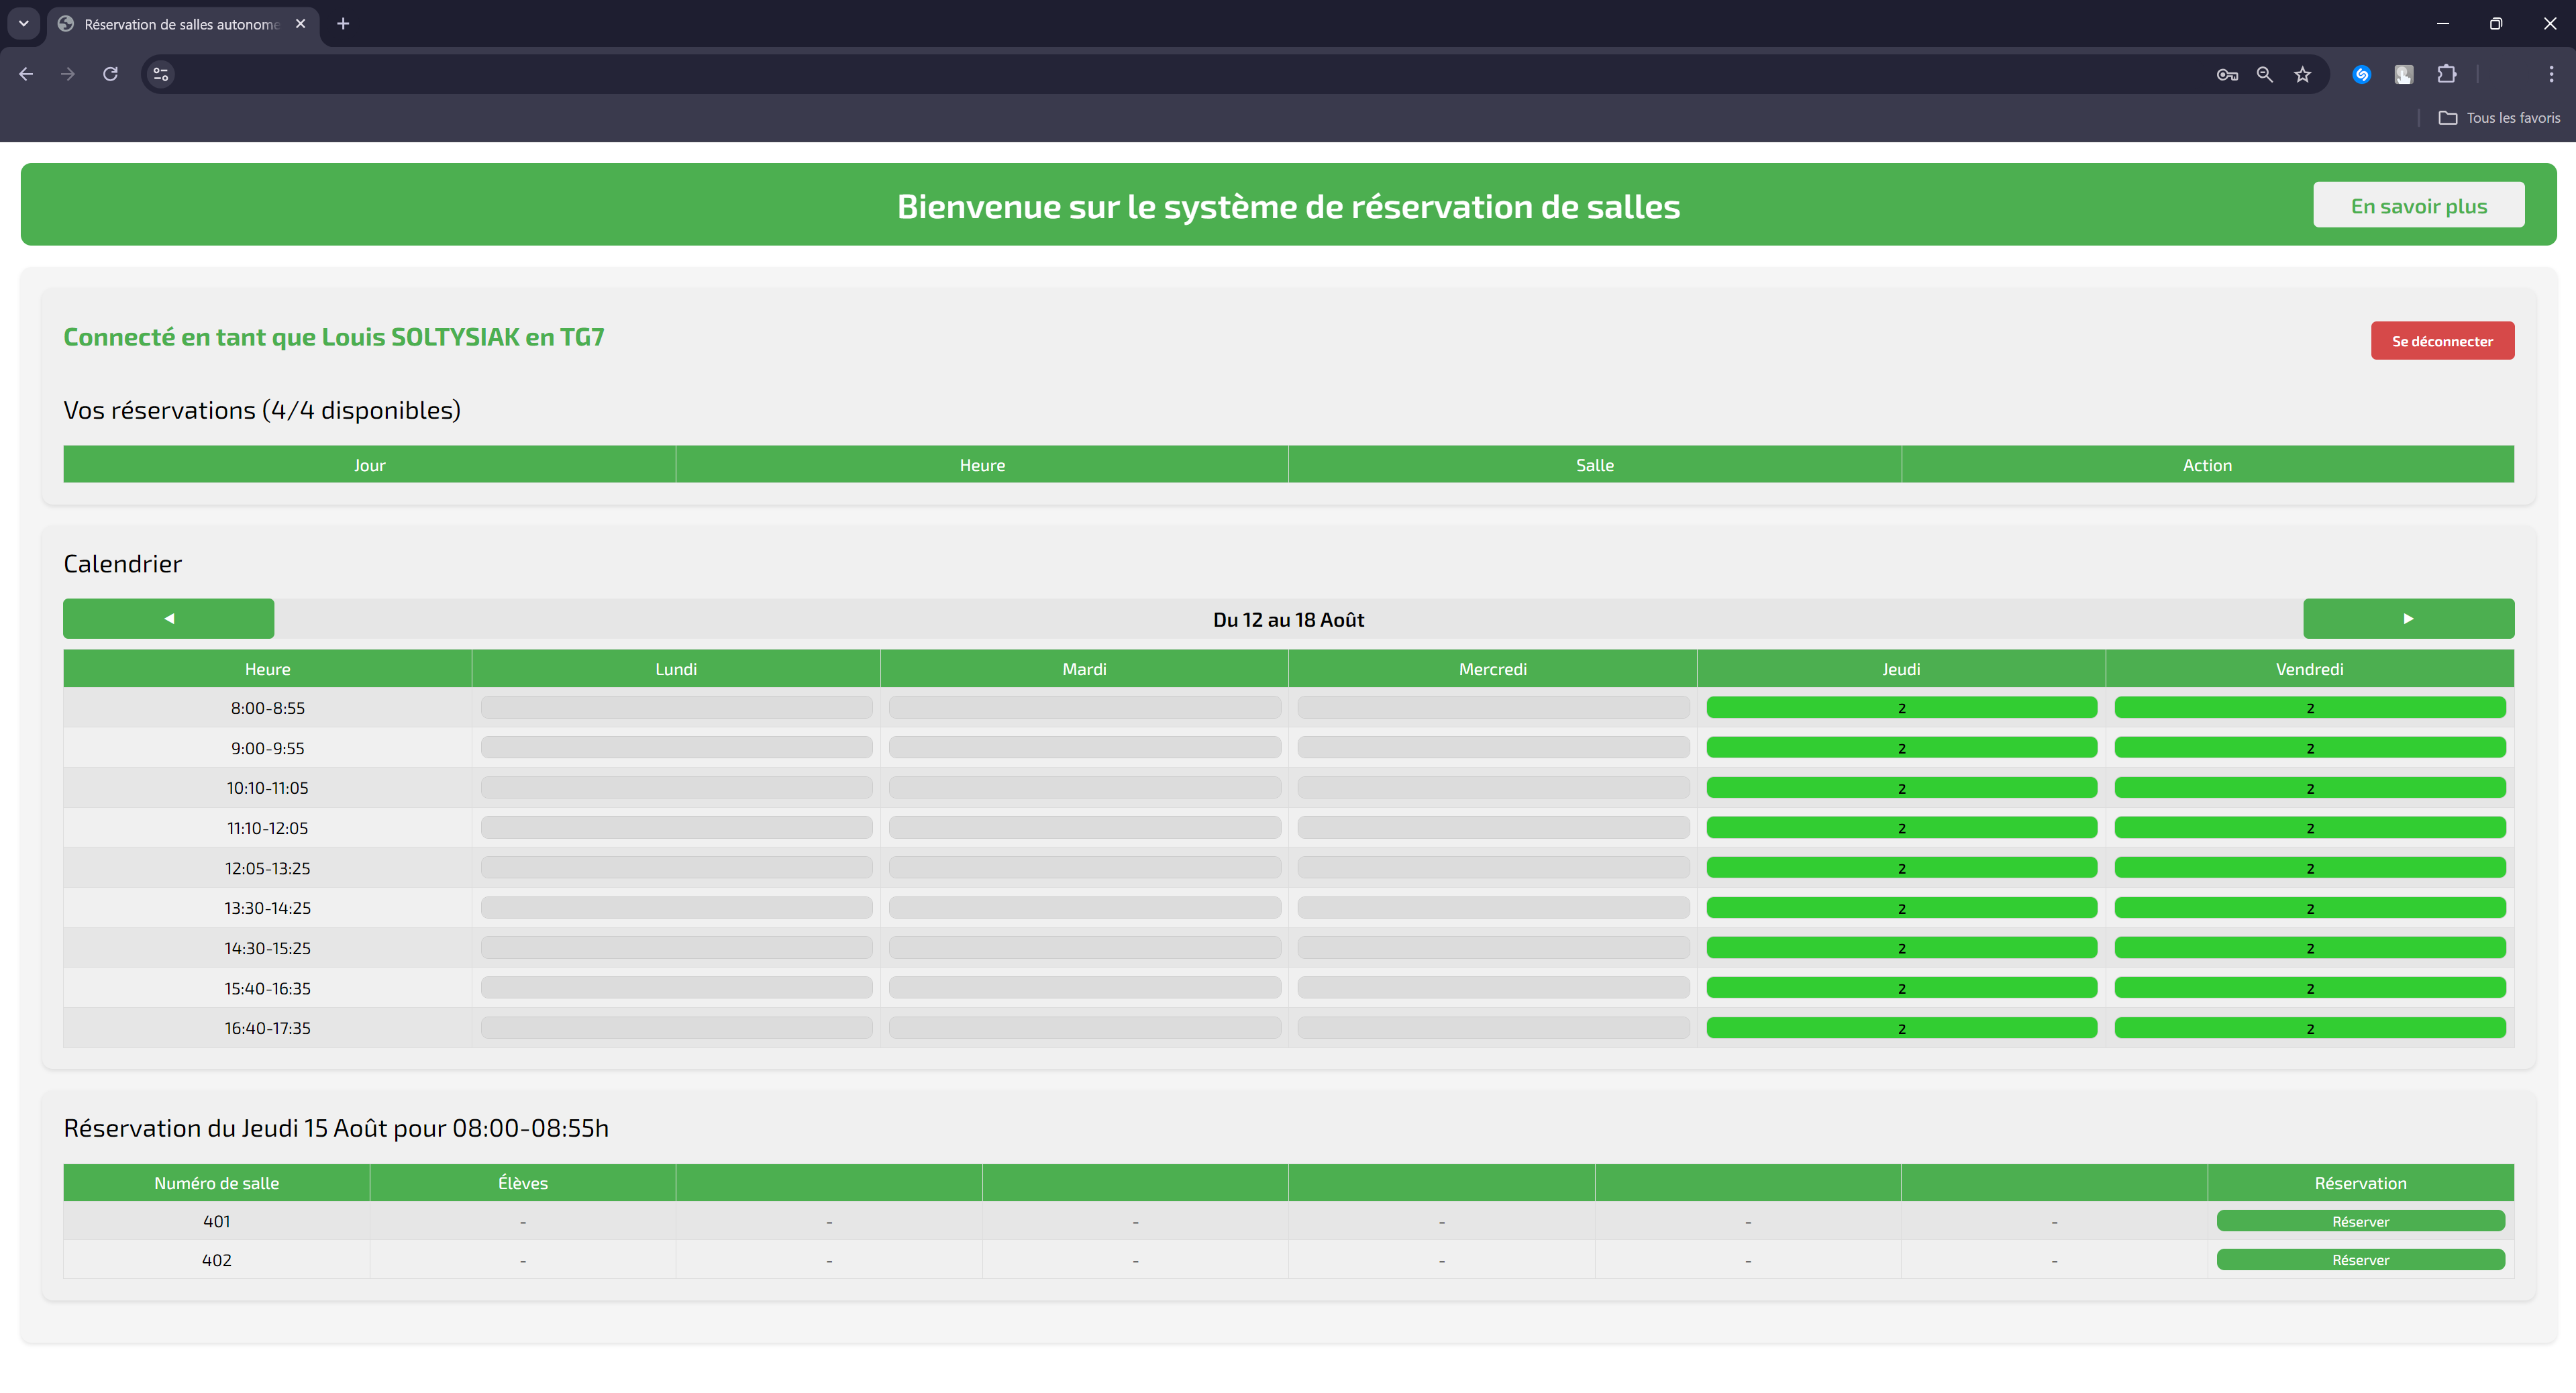The width and height of the screenshot is (2576, 1393).
Task: Click the zoom magnifier icon
Action: click(2264, 74)
